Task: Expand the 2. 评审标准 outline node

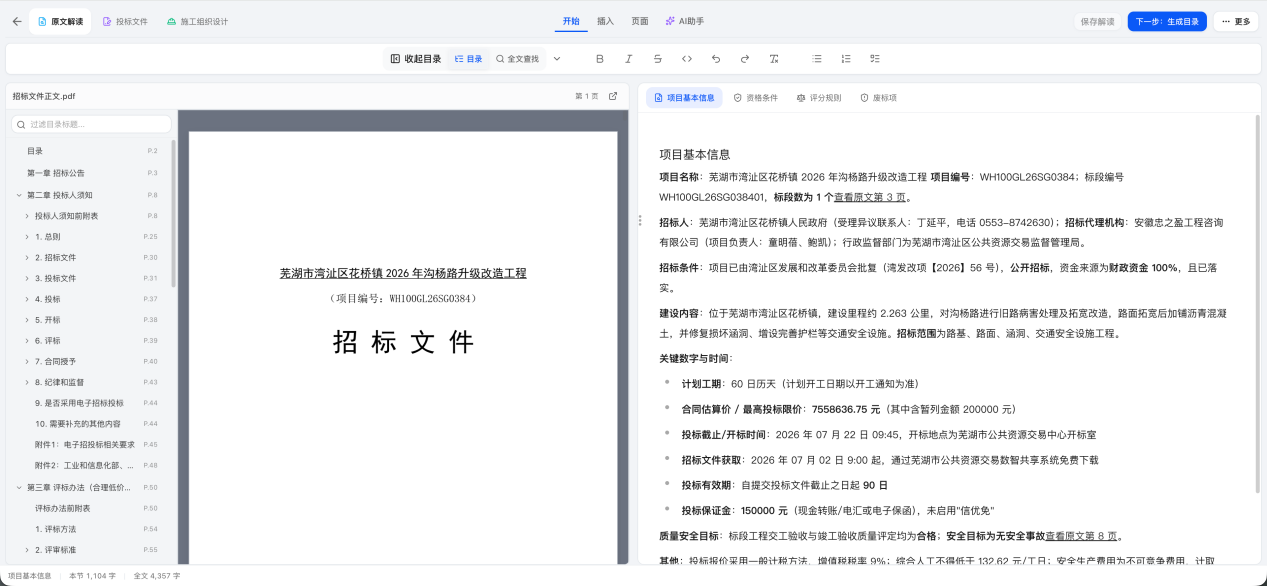Action: click(x=27, y=550)
